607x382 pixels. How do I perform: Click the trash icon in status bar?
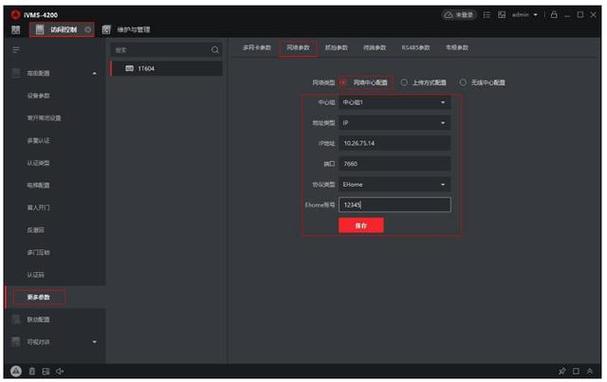(x=32, y=372)
